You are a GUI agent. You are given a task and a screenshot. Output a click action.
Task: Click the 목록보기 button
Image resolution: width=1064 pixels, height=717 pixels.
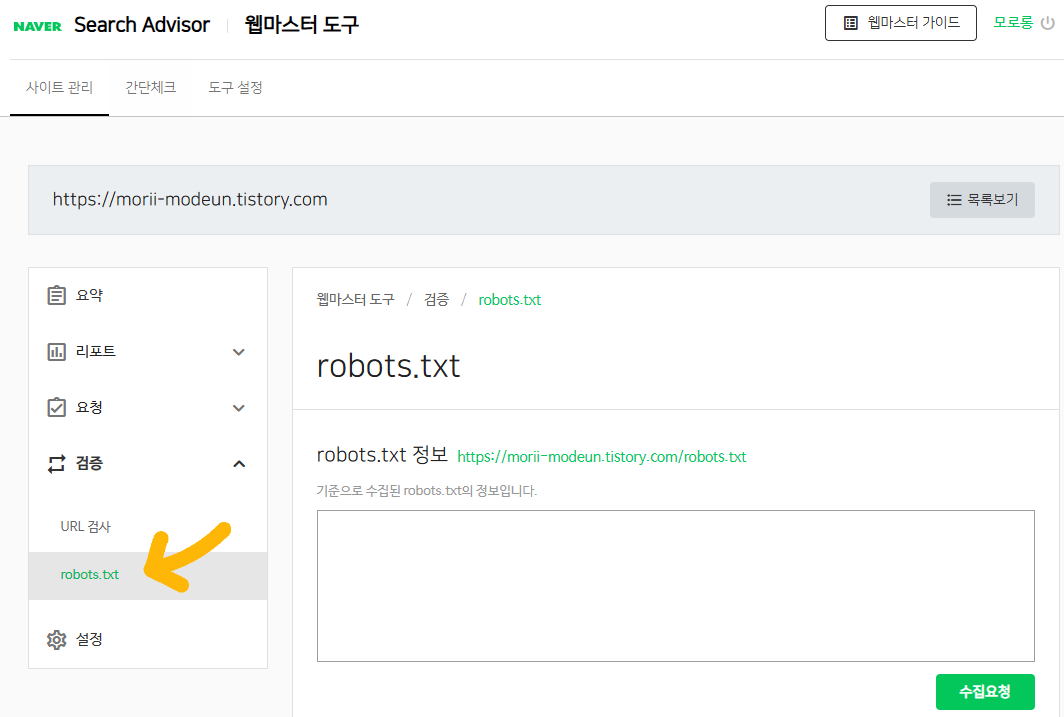pyautogui.click(x=982, y=199)
